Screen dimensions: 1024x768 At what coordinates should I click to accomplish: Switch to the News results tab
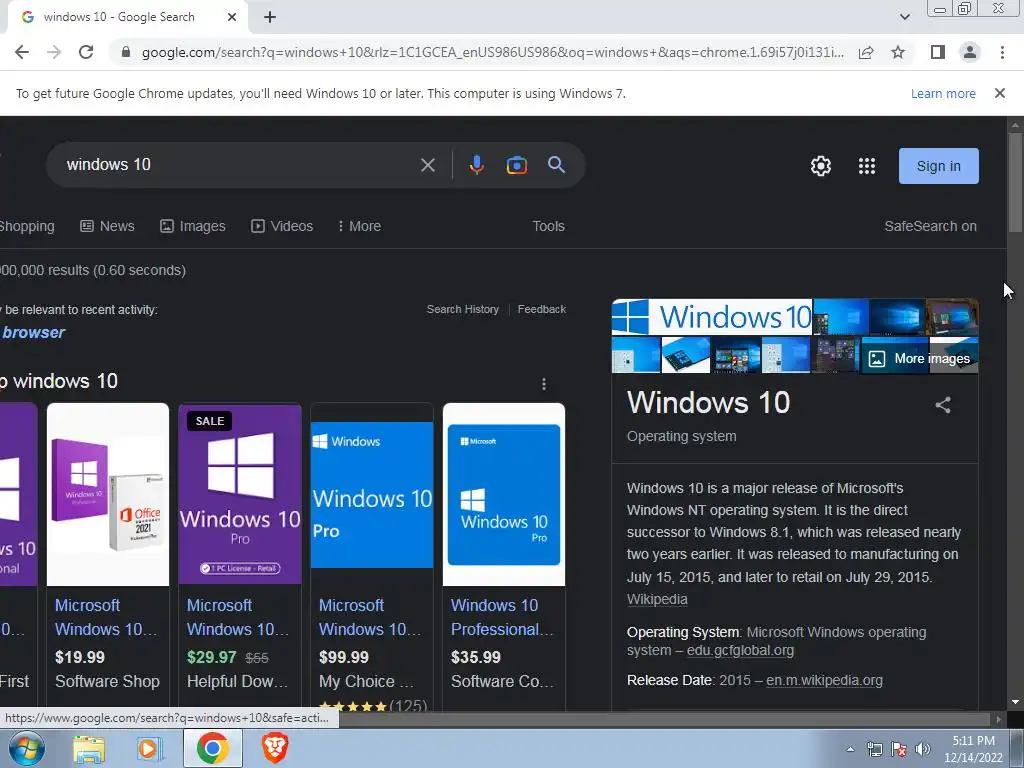click(107, 226)
